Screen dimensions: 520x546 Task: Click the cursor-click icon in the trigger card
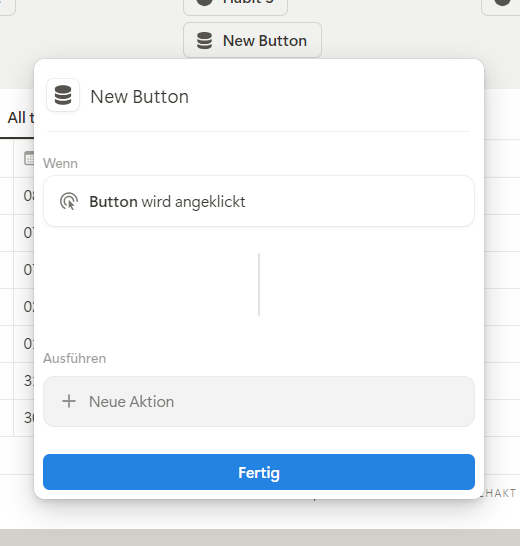pos(69,201)
